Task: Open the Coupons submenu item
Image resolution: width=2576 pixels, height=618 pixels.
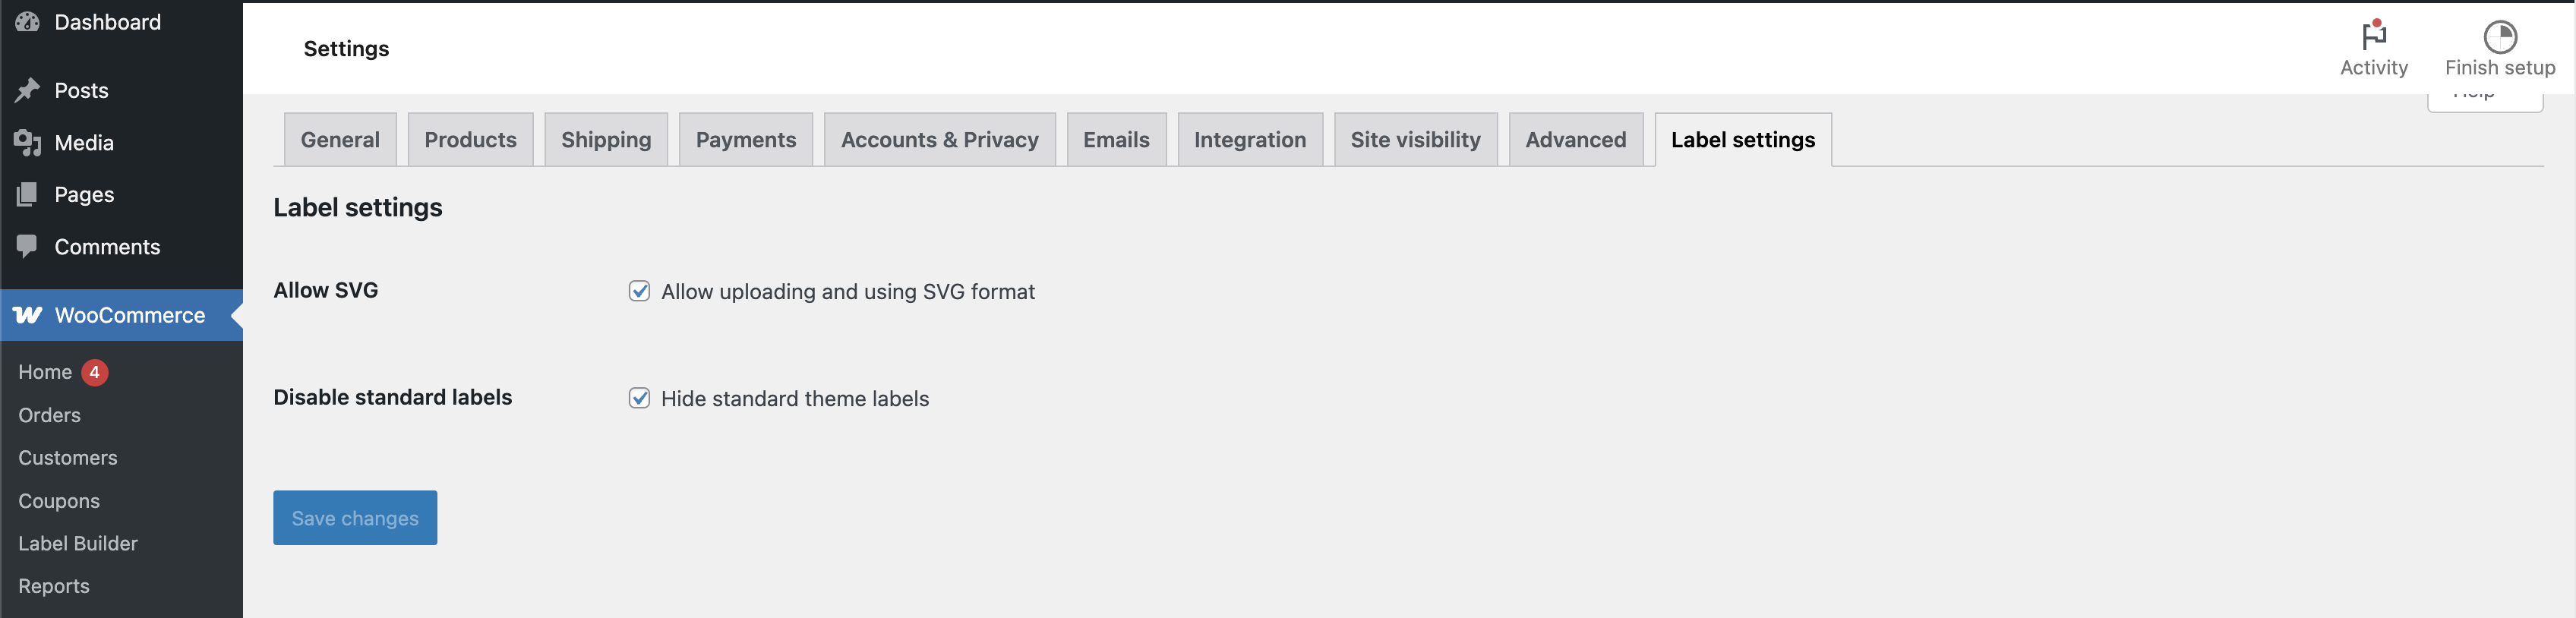Action: [x=59, y=501]
